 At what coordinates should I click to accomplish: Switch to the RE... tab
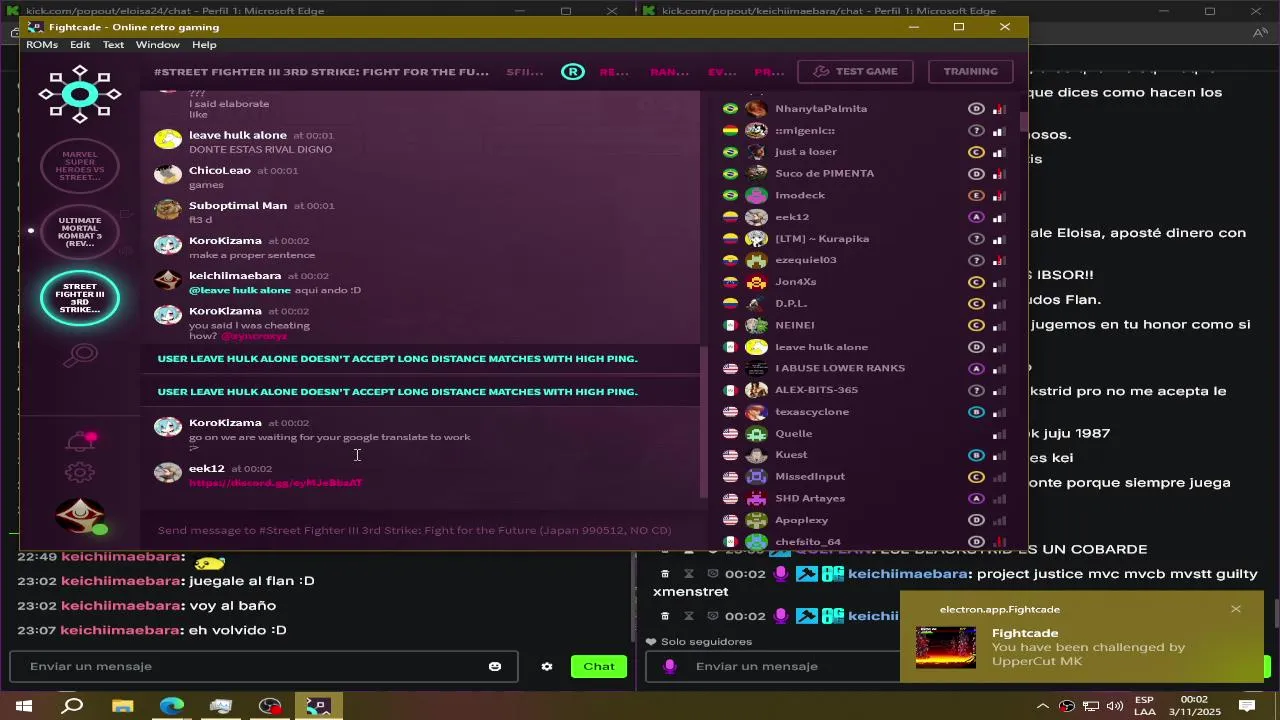coord(614,72)
